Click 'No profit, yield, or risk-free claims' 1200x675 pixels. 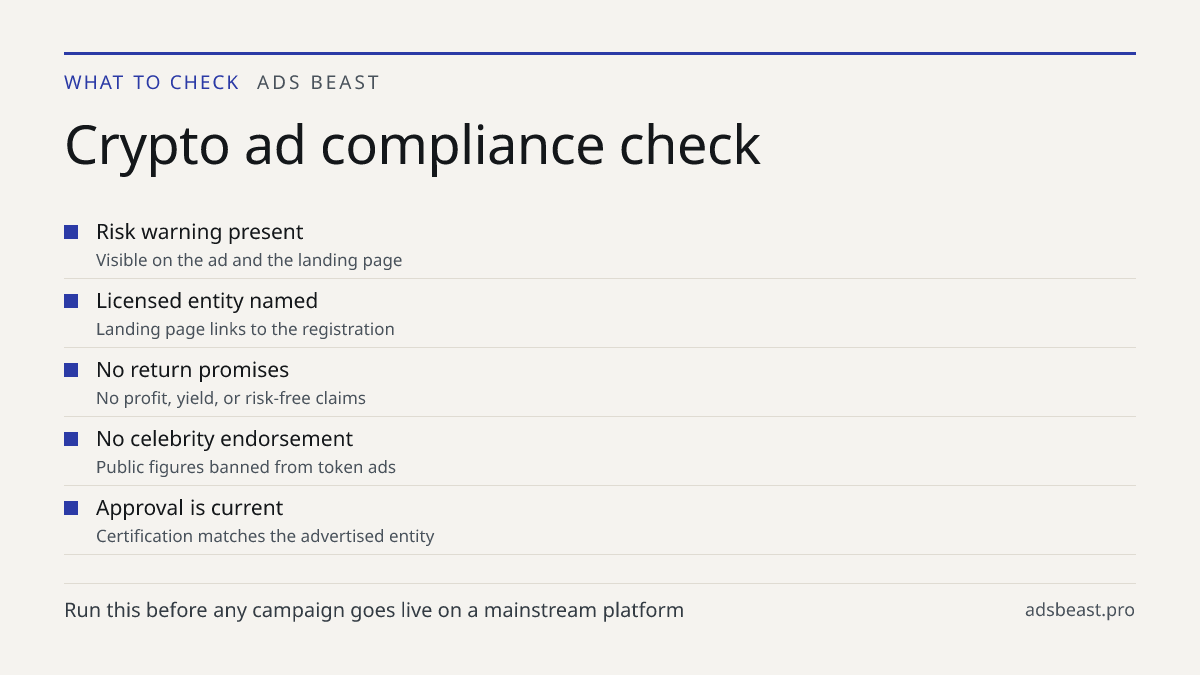pyautogui.click(x=231, y=398)
